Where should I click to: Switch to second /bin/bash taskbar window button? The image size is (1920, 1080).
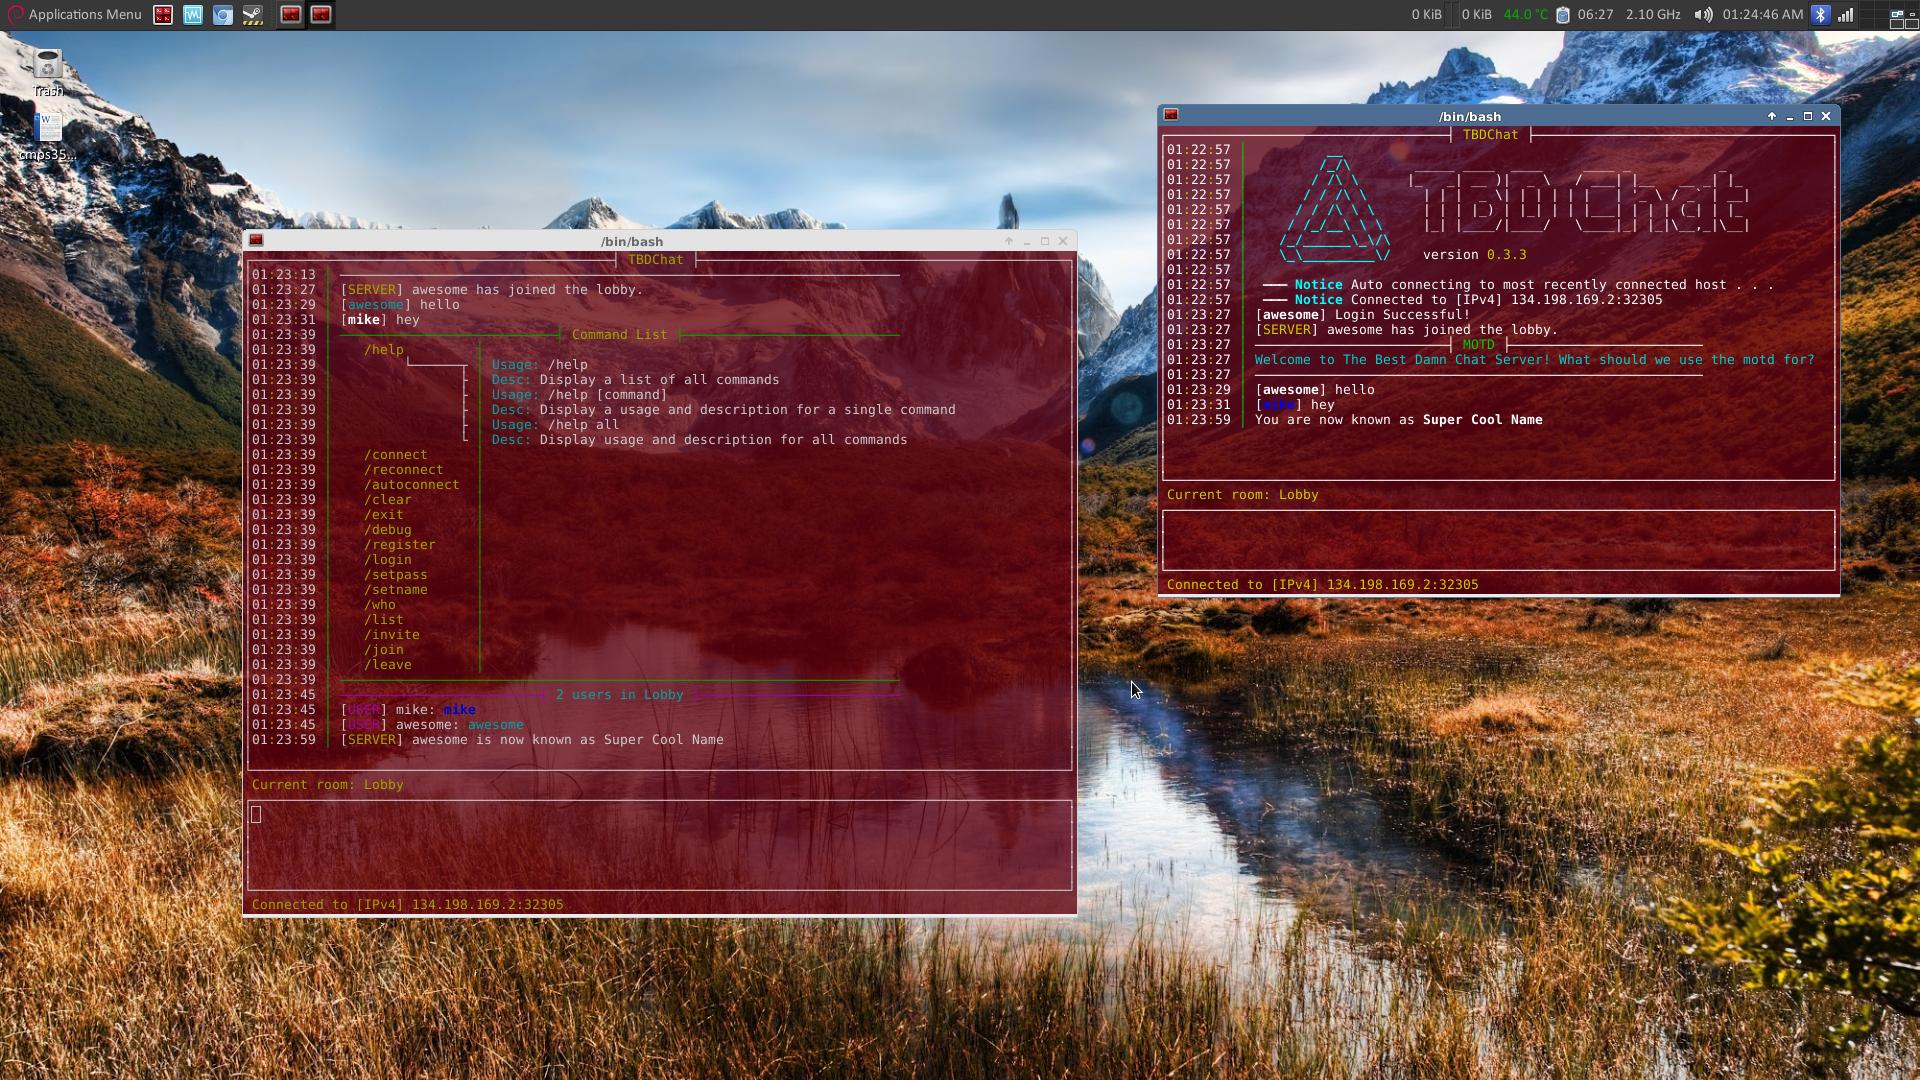point(321,14)
